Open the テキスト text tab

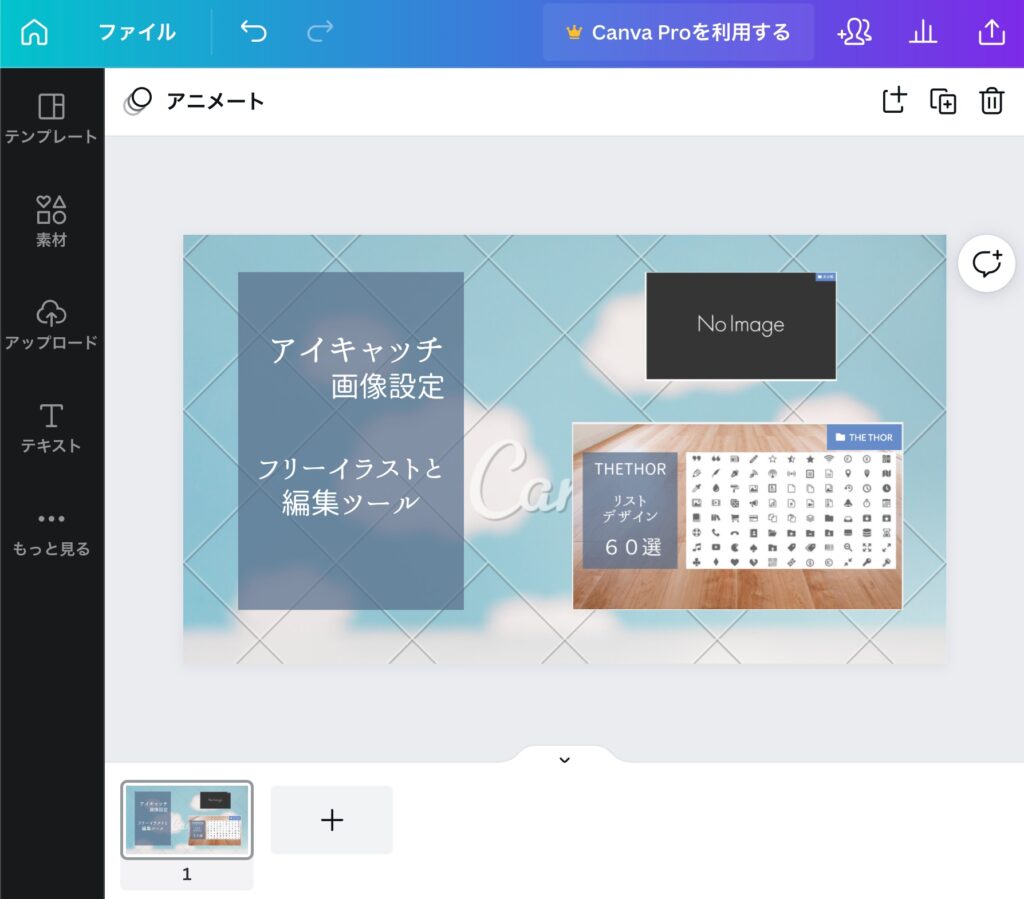(52, 428)
